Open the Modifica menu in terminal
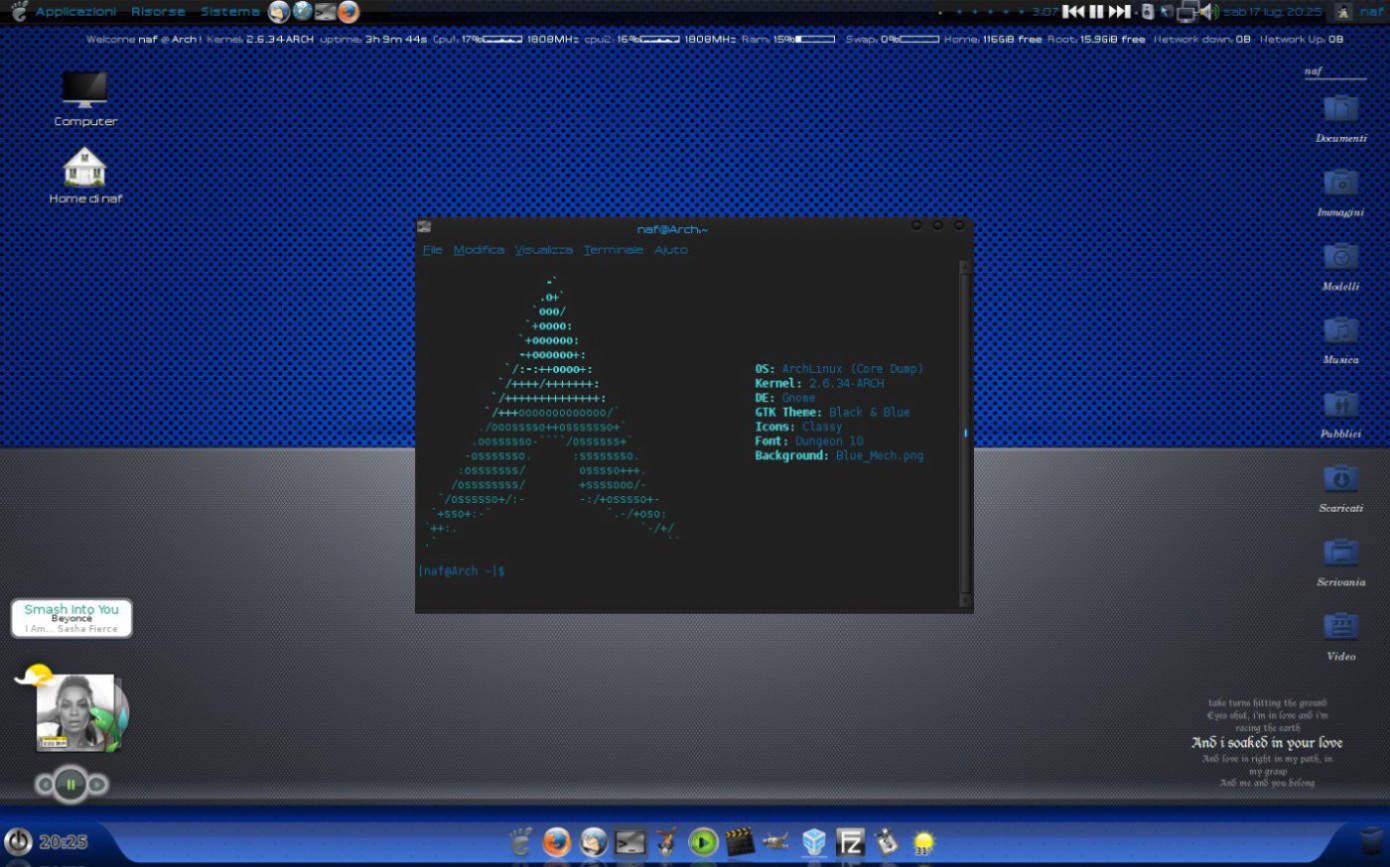Image resolution: width=1390 pixels, height=867 pixels. (x=479, y=250)
